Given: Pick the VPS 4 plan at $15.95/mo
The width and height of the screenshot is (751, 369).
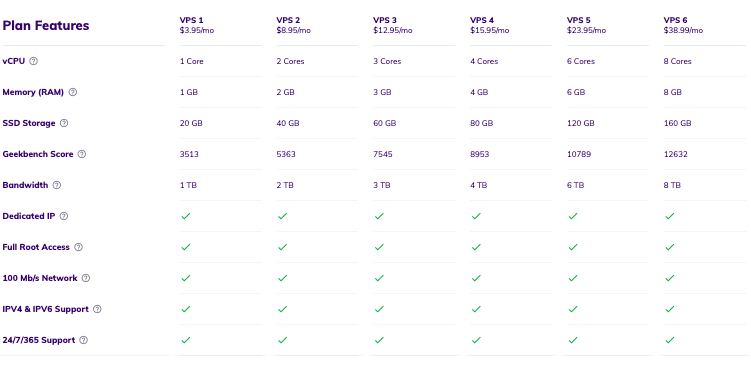Looking at the screenshot, I should coord(489,25).
